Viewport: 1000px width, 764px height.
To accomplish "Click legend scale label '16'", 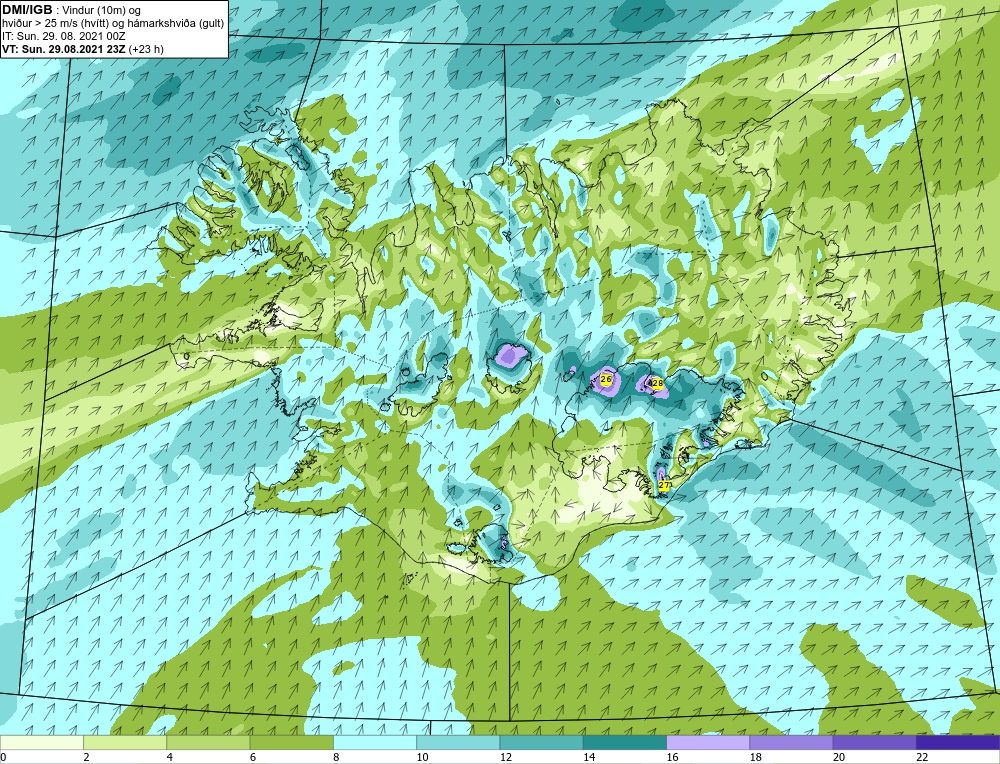I will [x=672, y=757].
